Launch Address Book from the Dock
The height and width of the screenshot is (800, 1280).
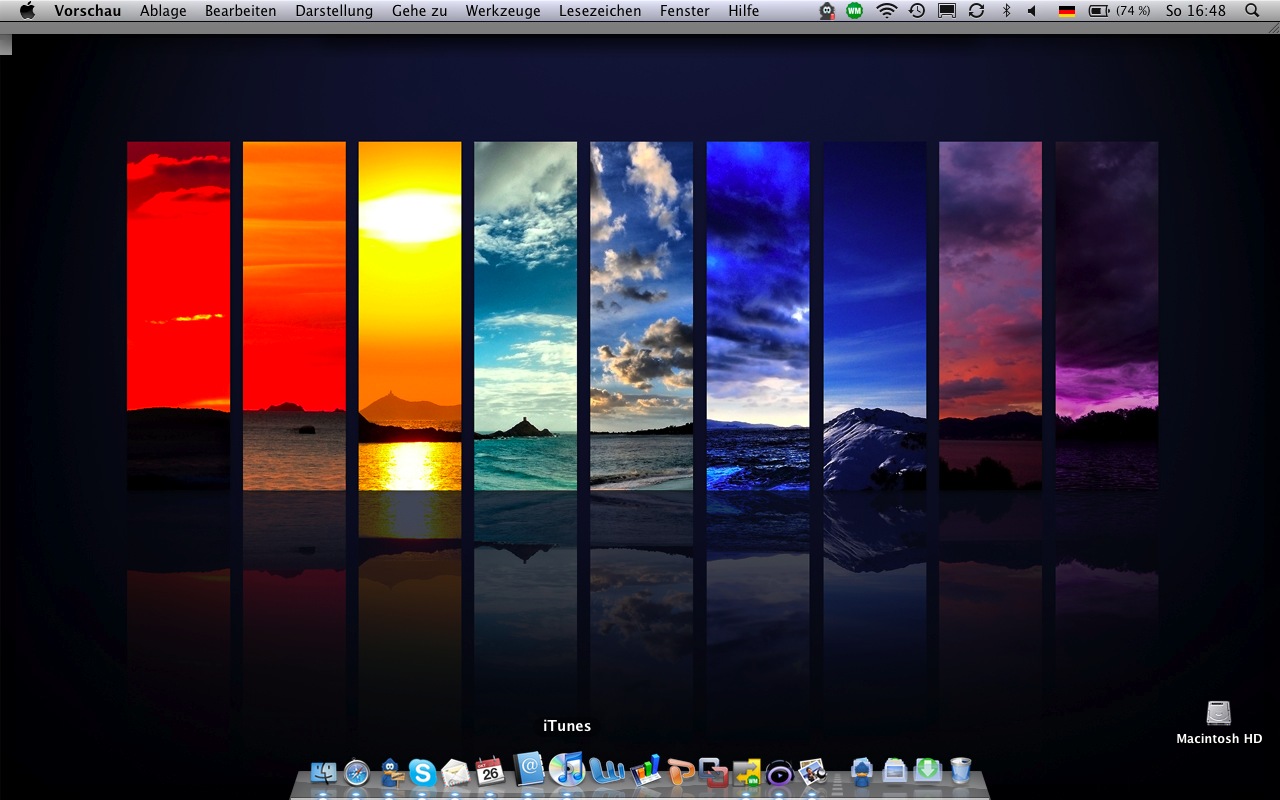pos(529,770)
